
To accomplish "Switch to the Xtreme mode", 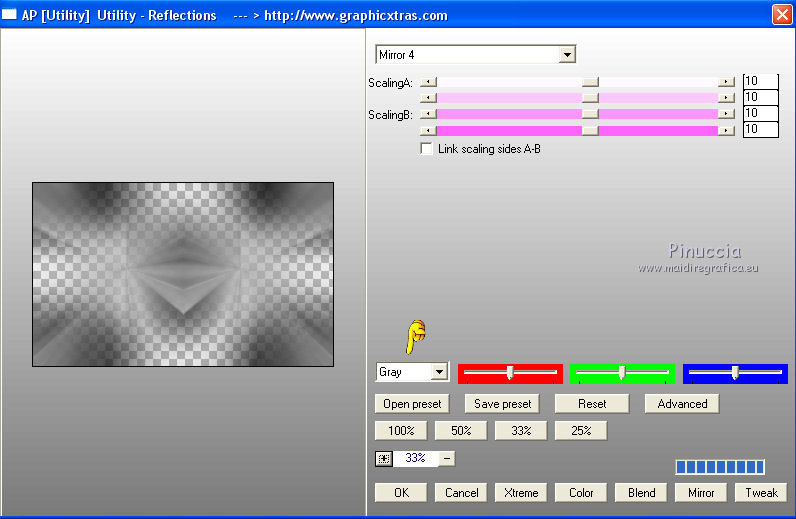I will coord(521,493).
